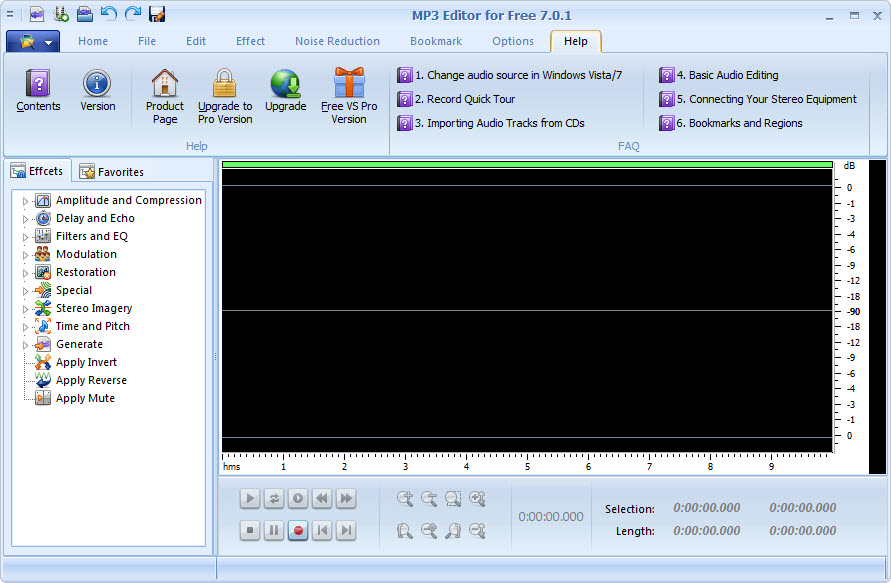Open the Bookmark ribbon tab

pos(436,41)
